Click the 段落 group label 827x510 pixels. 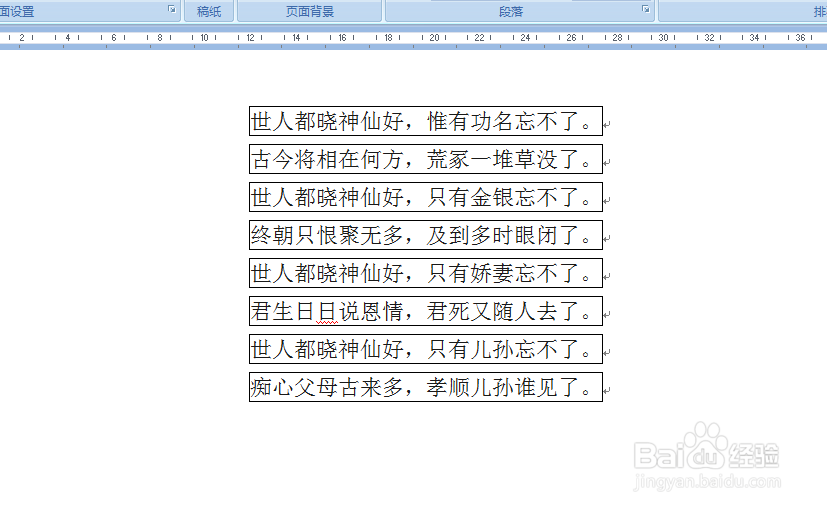click(x=511, y=12)
